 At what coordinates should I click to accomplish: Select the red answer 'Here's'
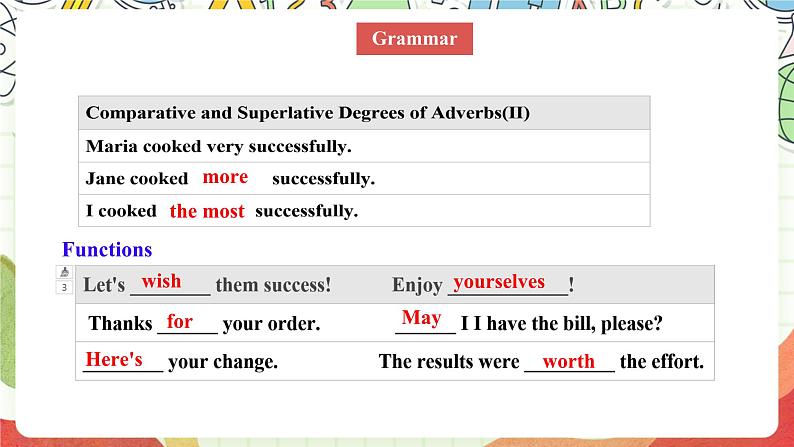click(x=114, y=359)
